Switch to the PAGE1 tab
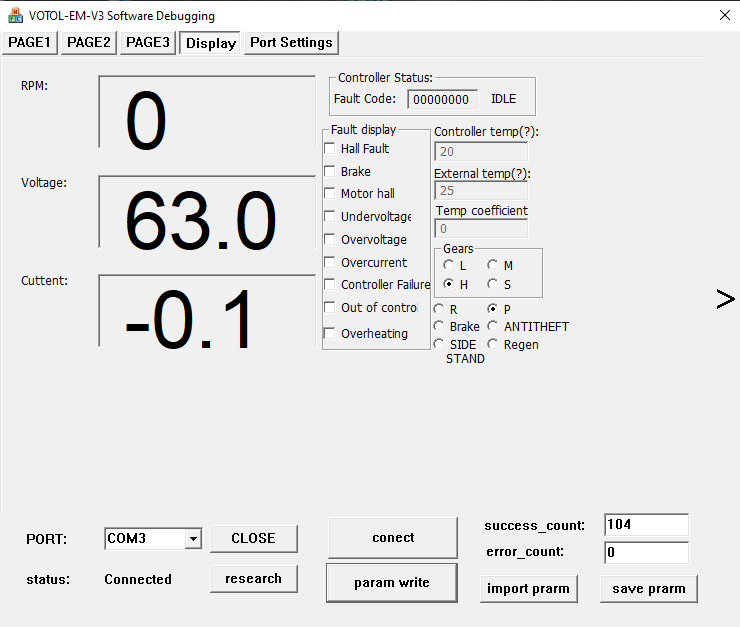The image size is (740, 627). pos(30,42)
